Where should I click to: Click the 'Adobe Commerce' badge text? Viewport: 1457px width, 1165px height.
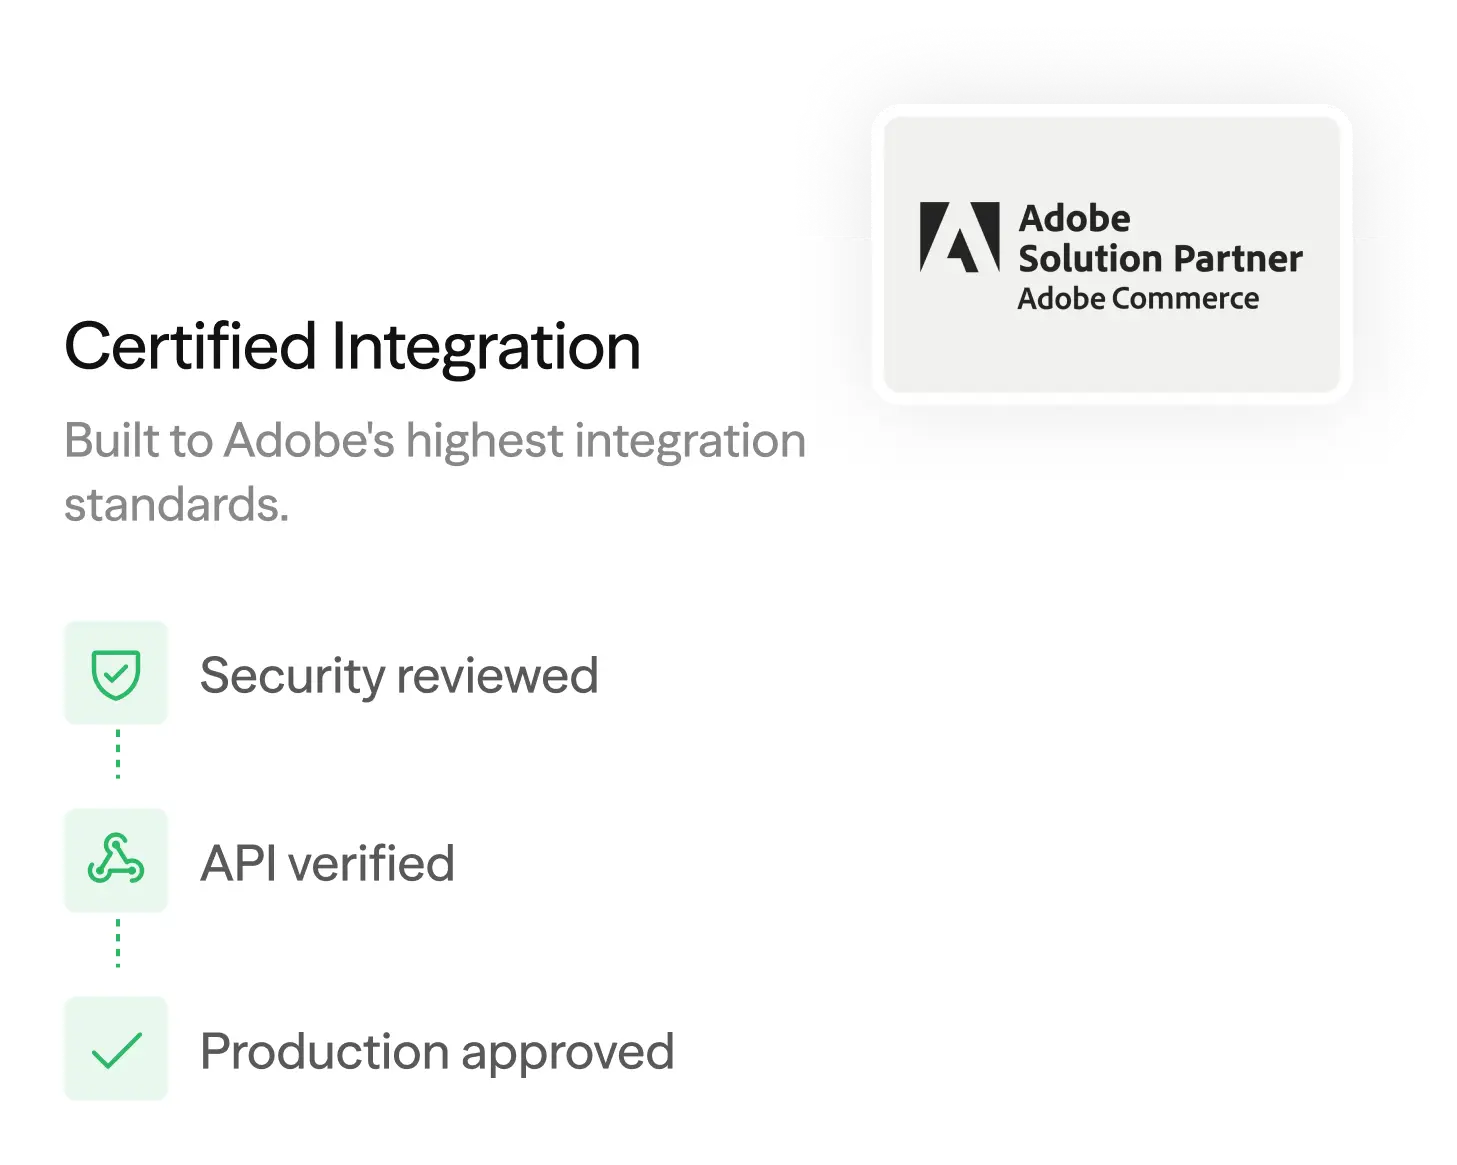coord(1138,299)
